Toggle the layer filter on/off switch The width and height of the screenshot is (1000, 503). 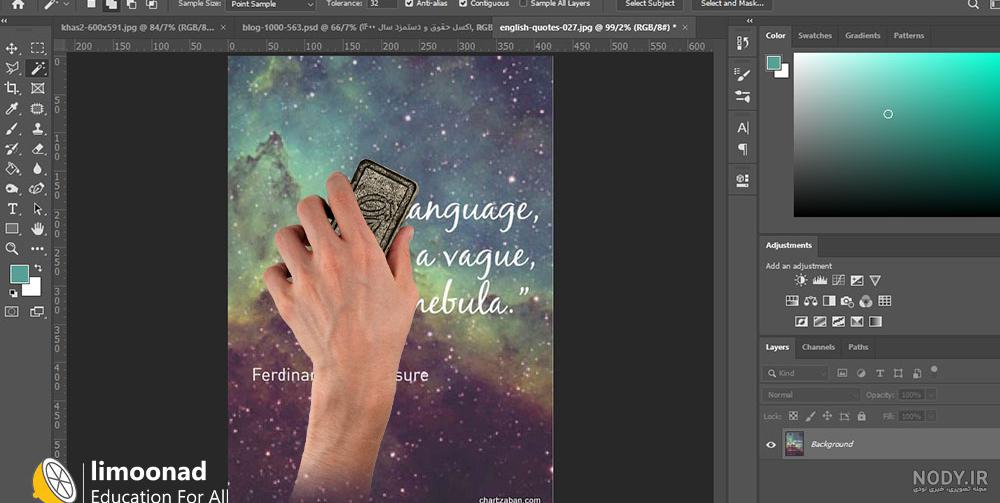(x=934, y=370)
